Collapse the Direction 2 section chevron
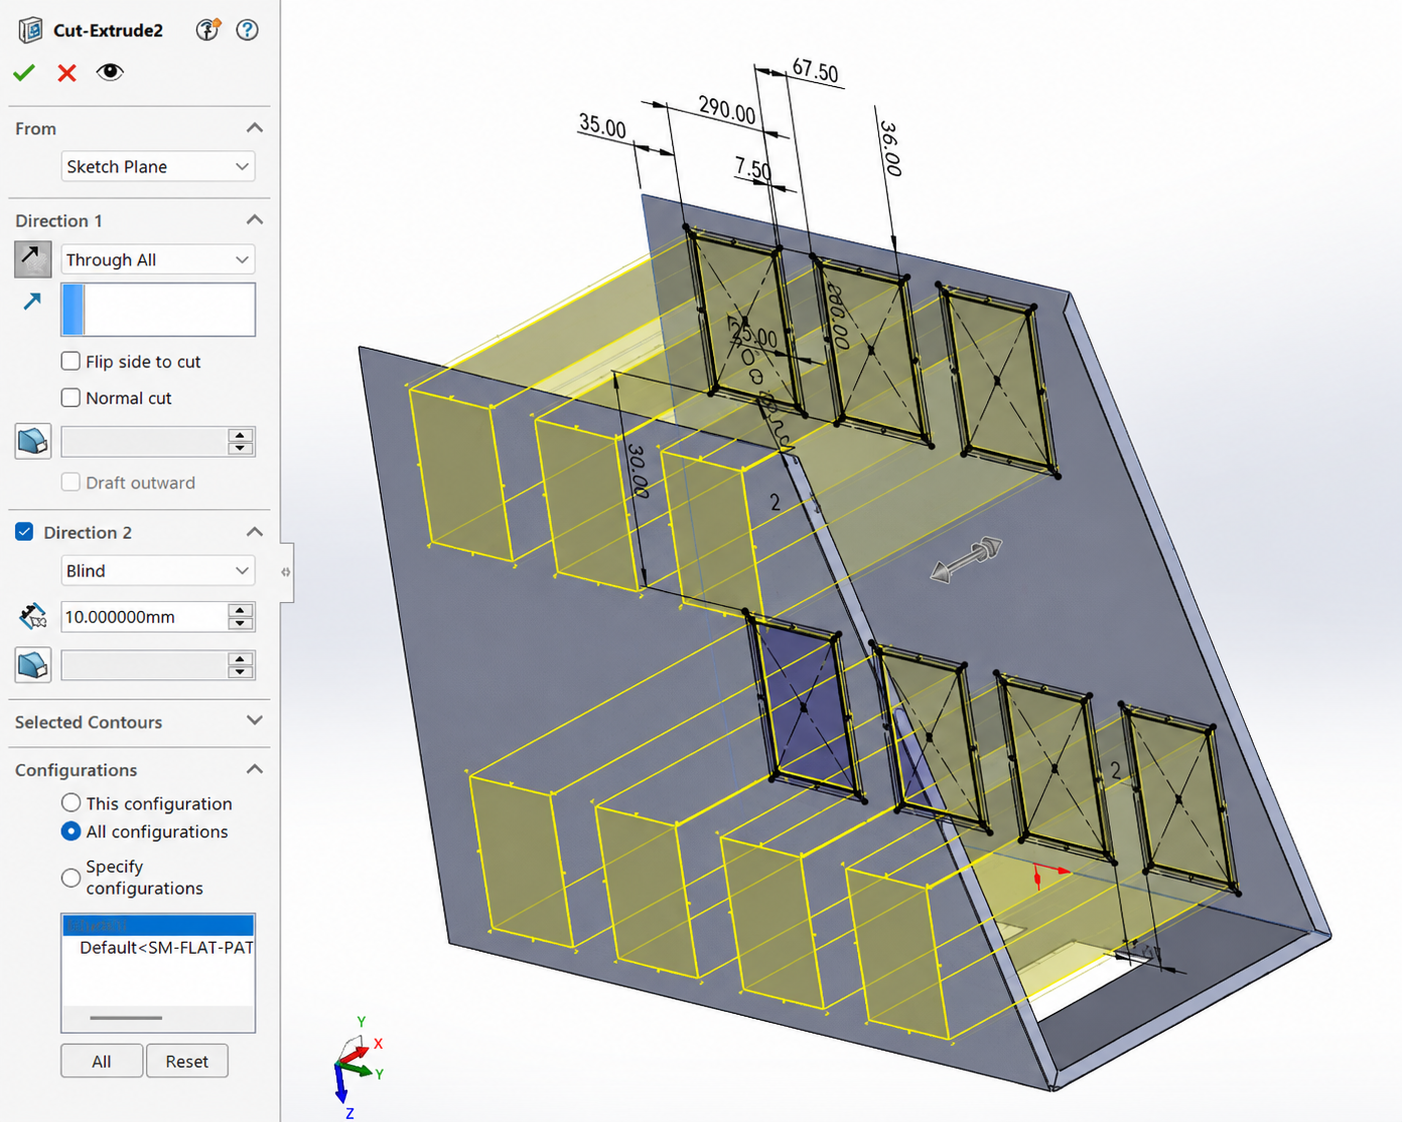 [255, 532]
